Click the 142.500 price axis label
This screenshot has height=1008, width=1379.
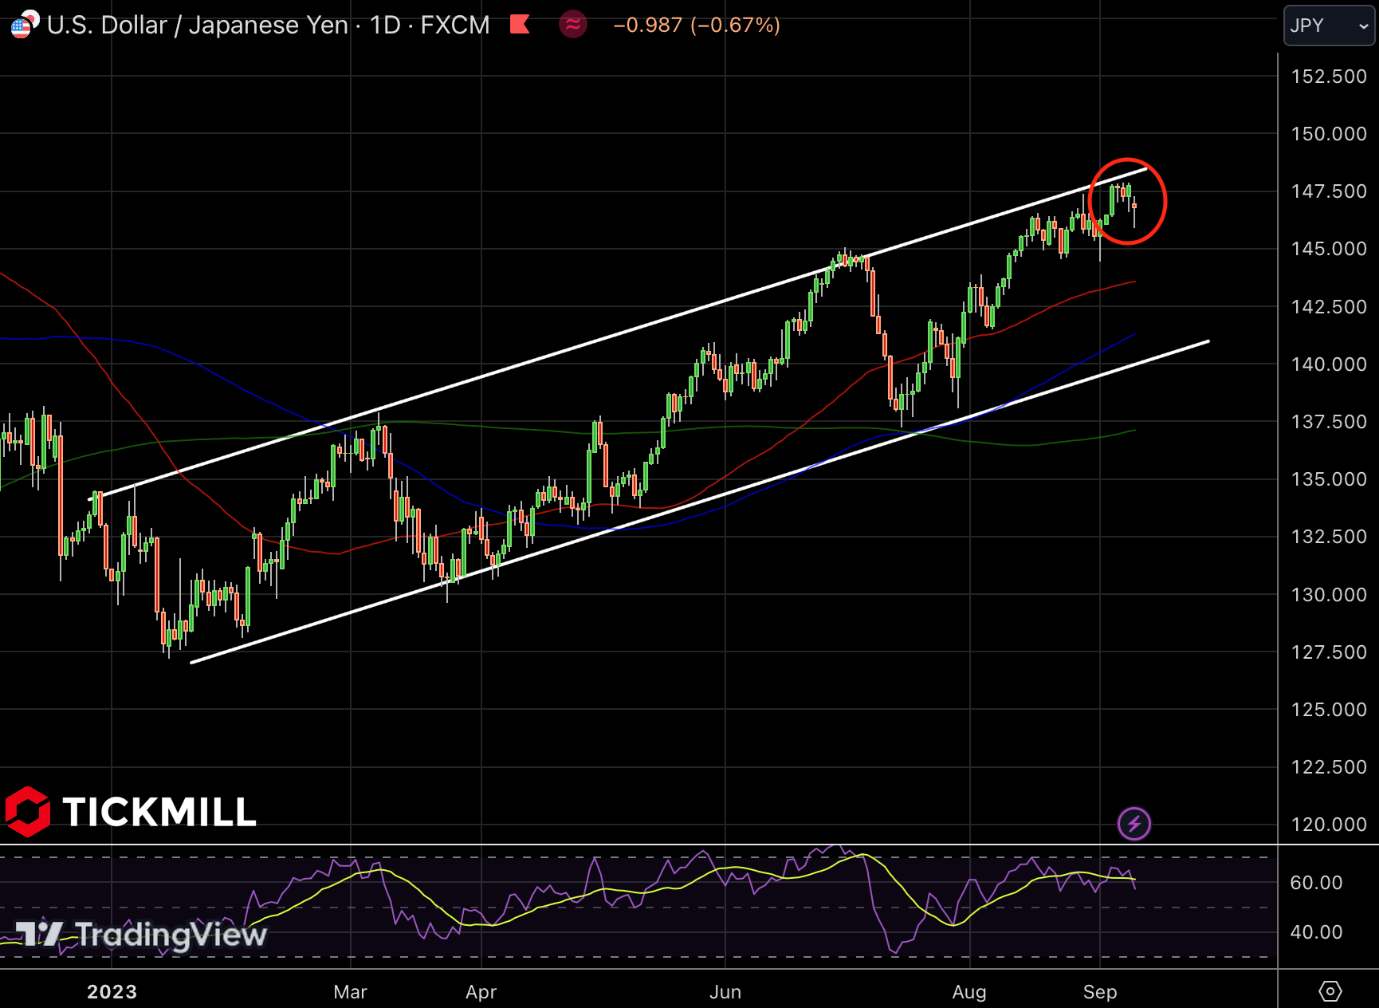tap(1329, 307)
